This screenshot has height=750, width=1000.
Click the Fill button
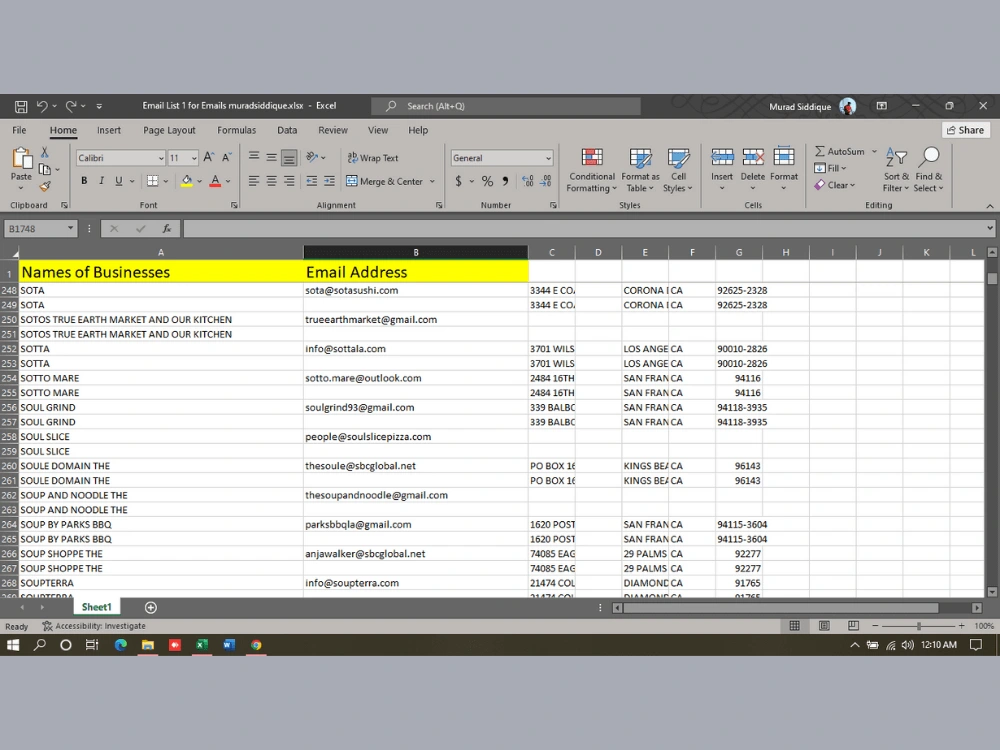pyautogui.click(x=830, y=168)
